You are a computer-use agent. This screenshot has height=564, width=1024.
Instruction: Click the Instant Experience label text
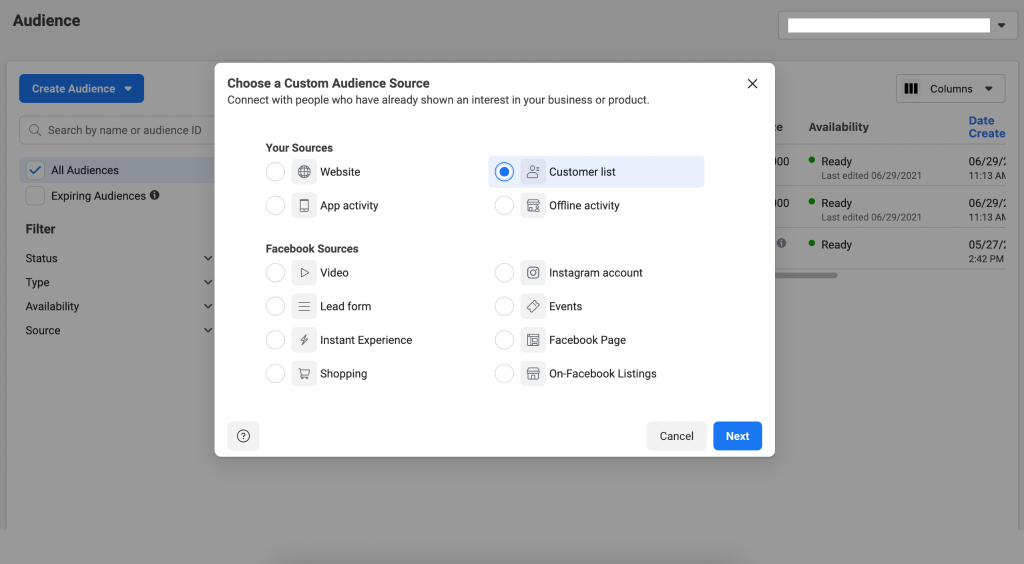point(366,340)
